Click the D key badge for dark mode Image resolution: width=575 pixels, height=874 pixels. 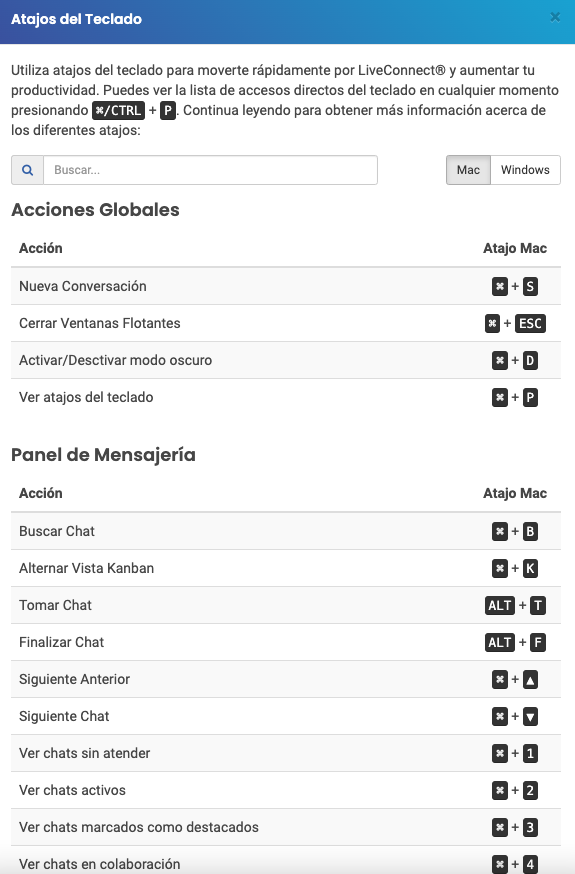tap(530, 361)
